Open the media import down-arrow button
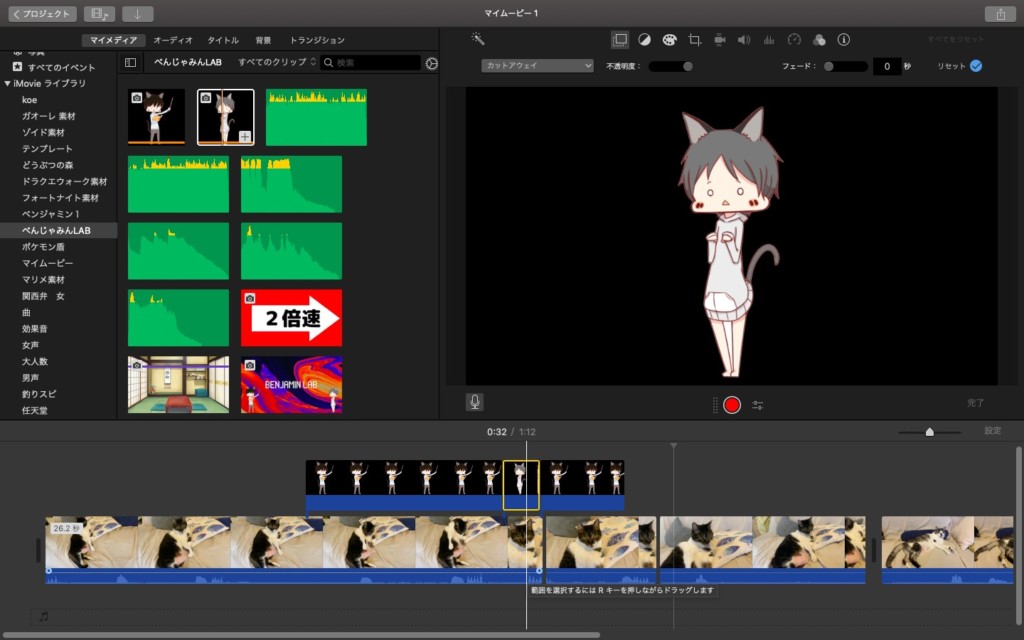The height and width of the screenshot is (640, 1024). pyautogui.click(x=137, y=14)
